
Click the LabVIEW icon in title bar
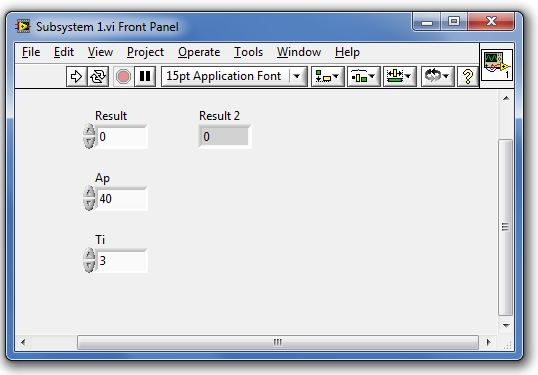tap(23, 26)
